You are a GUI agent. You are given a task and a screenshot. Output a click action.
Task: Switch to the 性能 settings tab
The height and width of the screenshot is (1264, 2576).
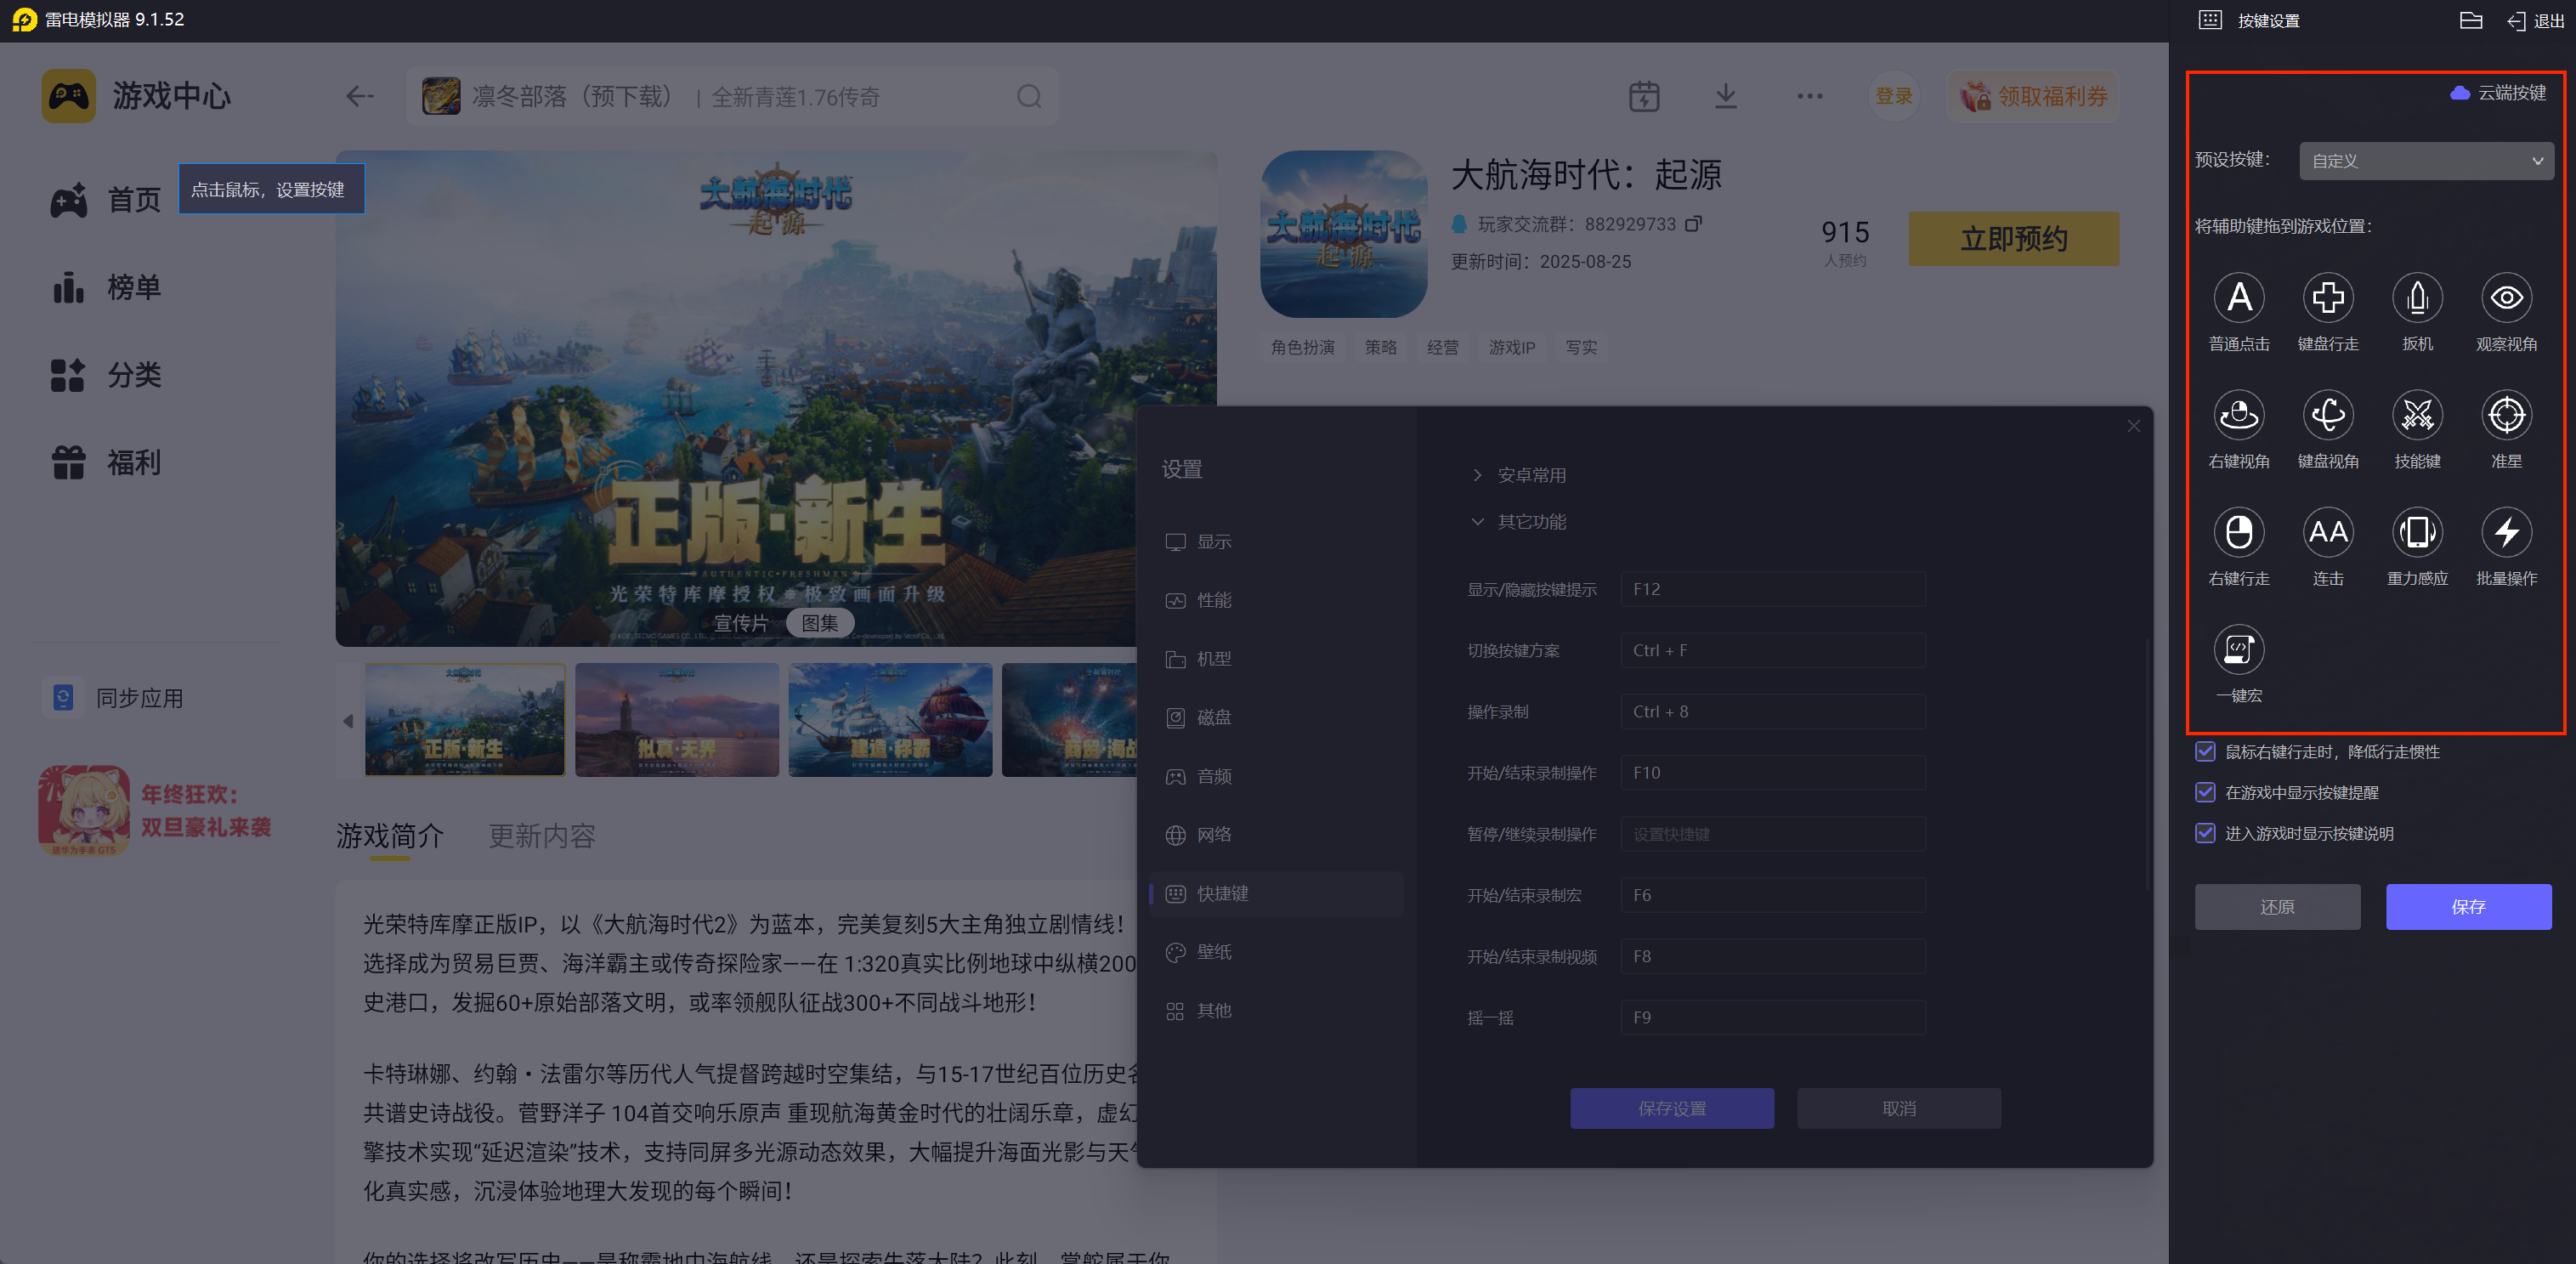pos(1213,600)
